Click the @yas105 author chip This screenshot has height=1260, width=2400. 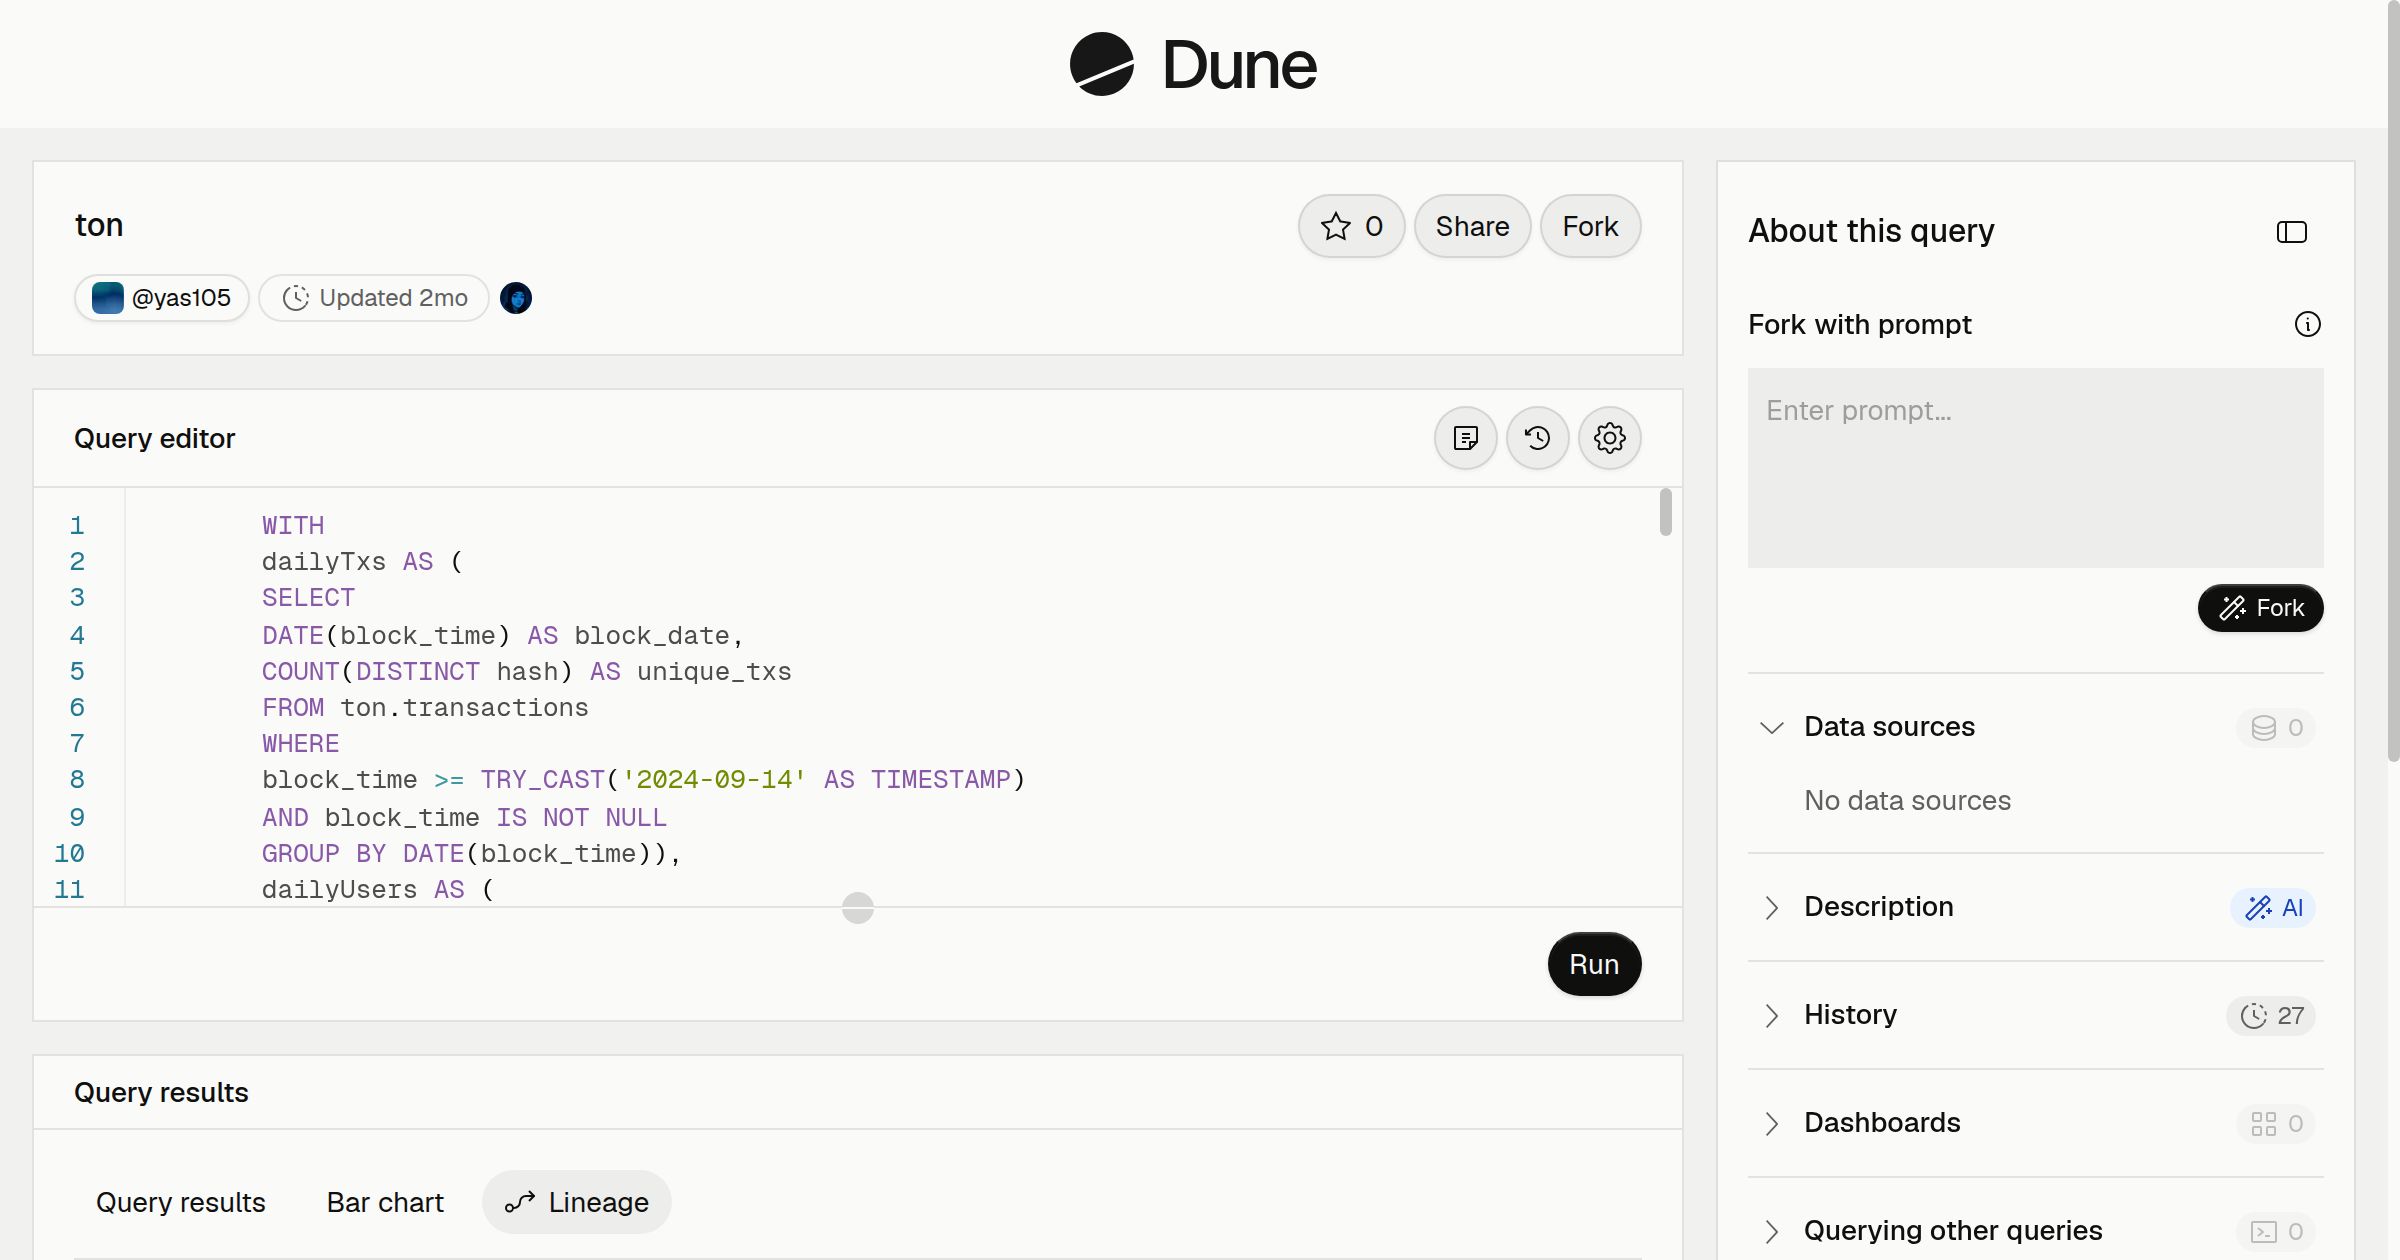(162, 298)
